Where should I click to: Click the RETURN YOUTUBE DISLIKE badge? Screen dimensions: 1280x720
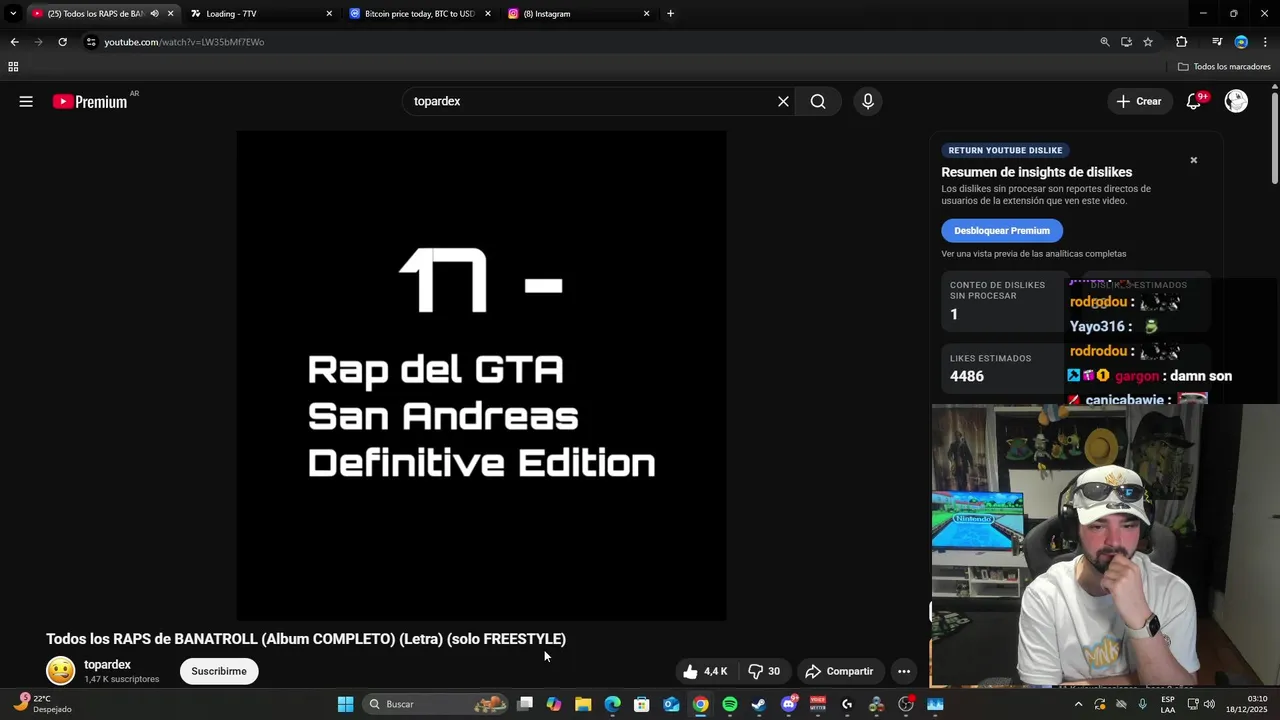pos(1005,150)
